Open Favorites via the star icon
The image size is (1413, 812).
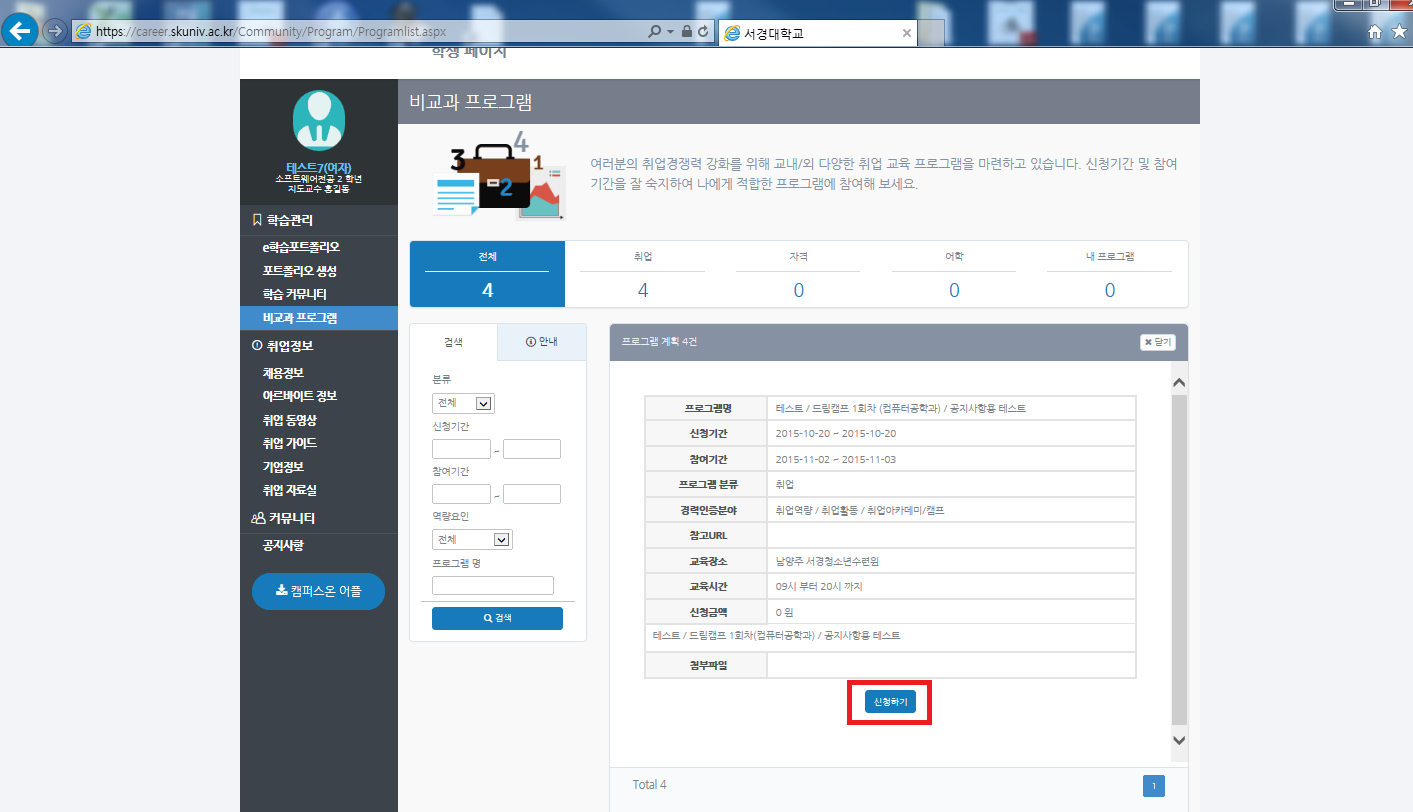pos(1400,30)
